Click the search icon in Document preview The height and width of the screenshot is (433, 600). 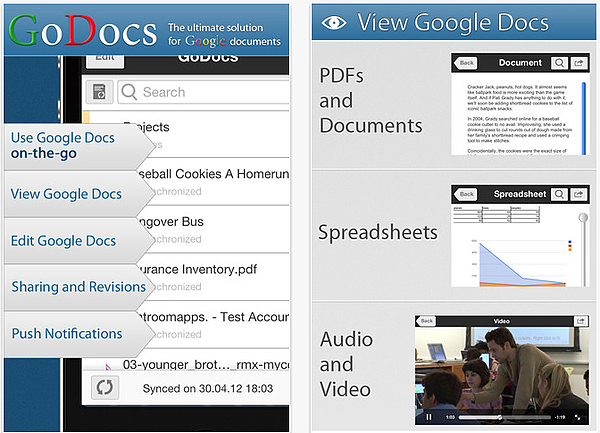(559, 63)
